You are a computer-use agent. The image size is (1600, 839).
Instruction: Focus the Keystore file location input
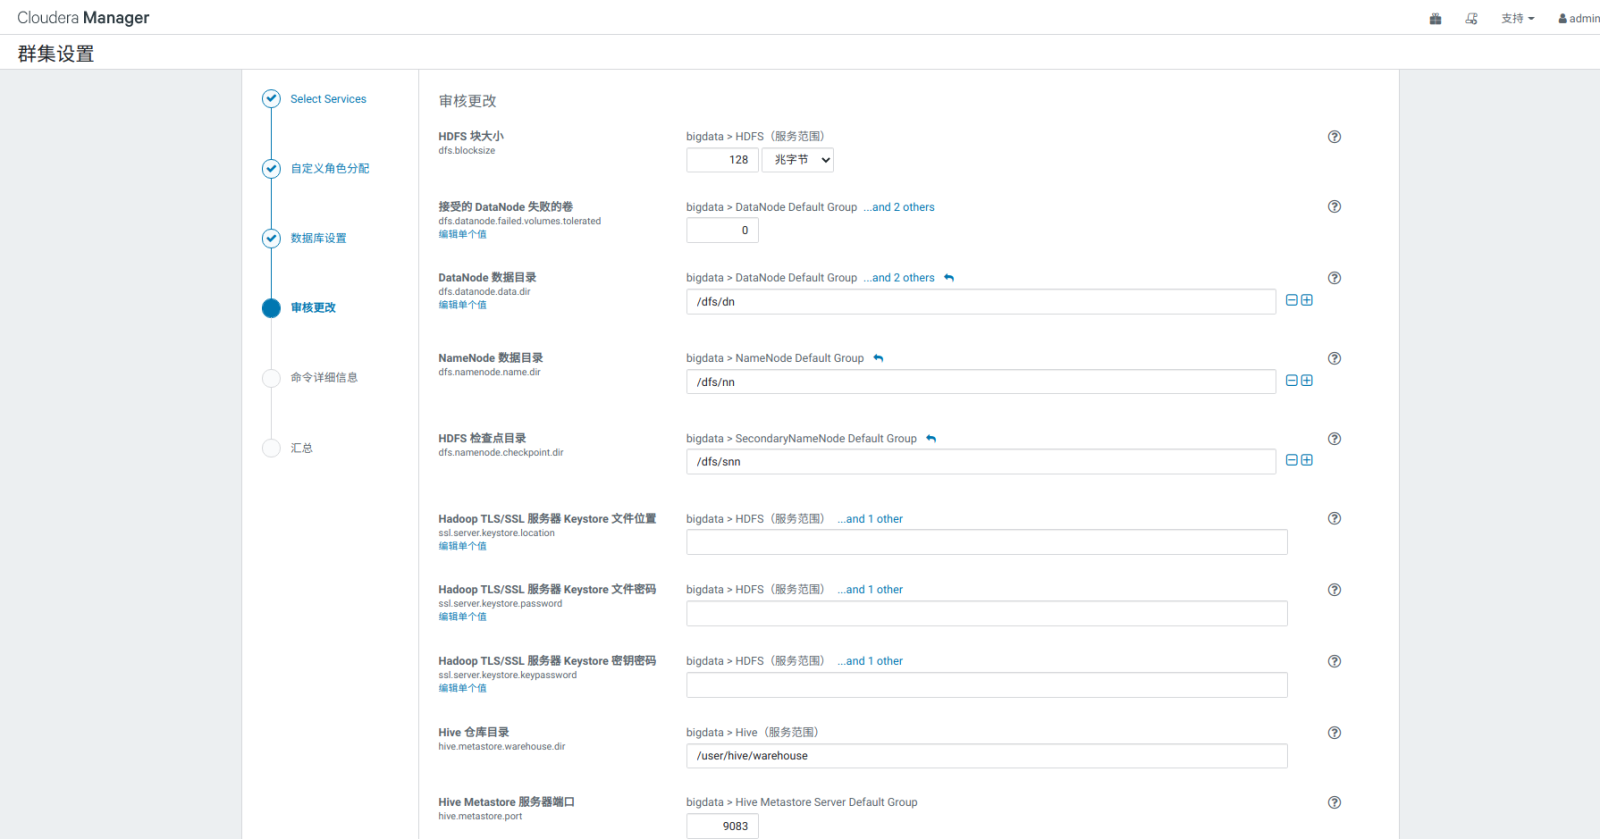coord(986,543)
